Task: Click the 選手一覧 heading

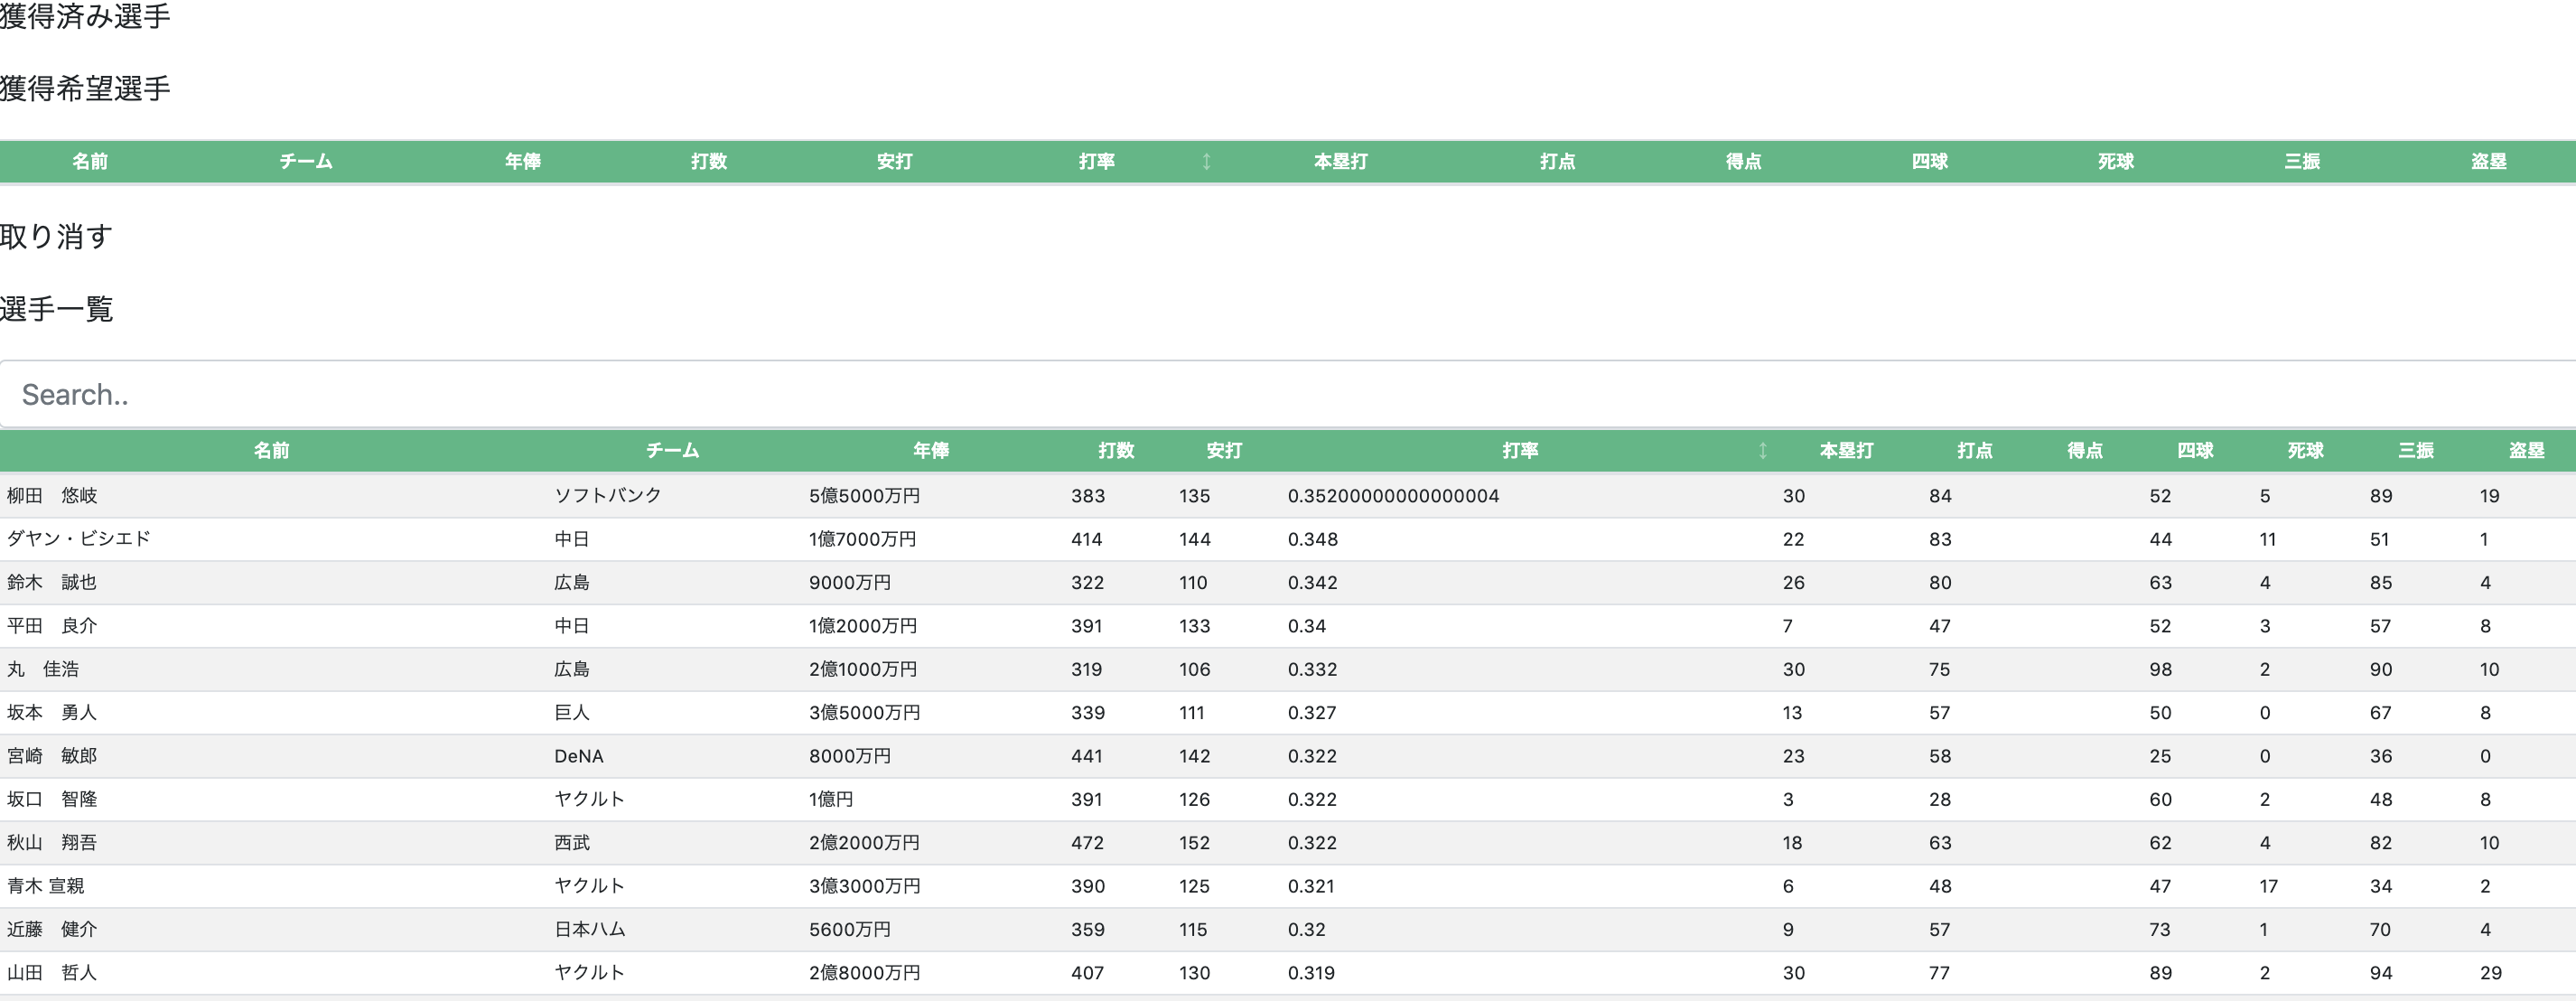Action: [x=57, y=309]
